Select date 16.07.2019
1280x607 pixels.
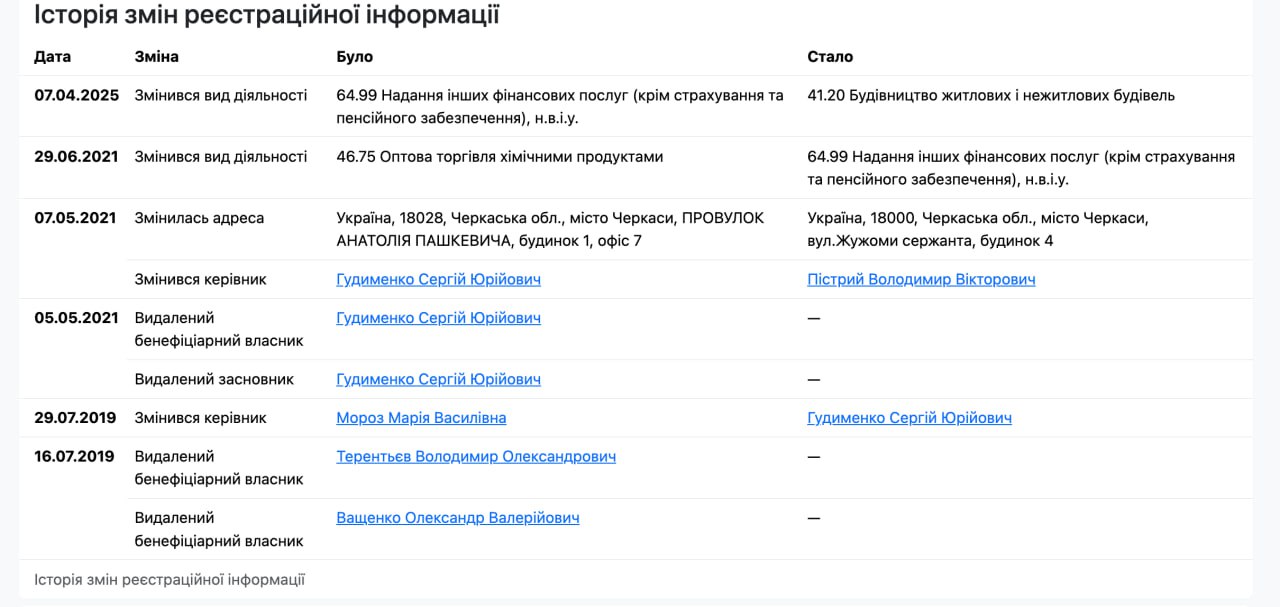(x=75, y=456)
